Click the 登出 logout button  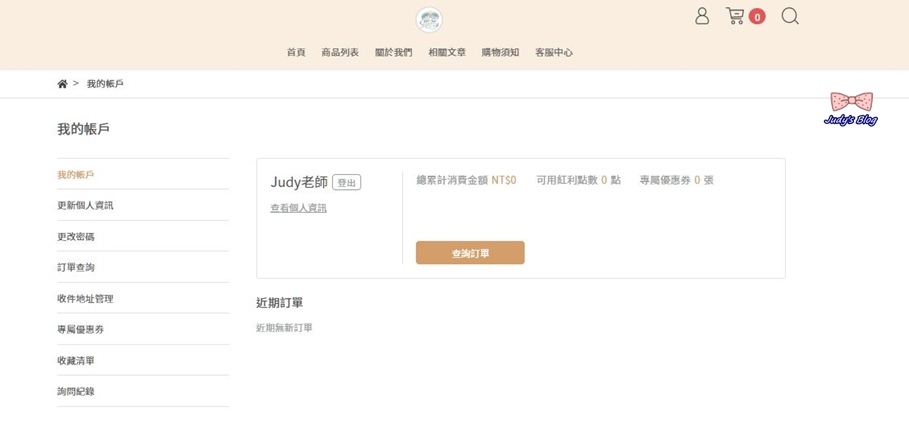347,183
